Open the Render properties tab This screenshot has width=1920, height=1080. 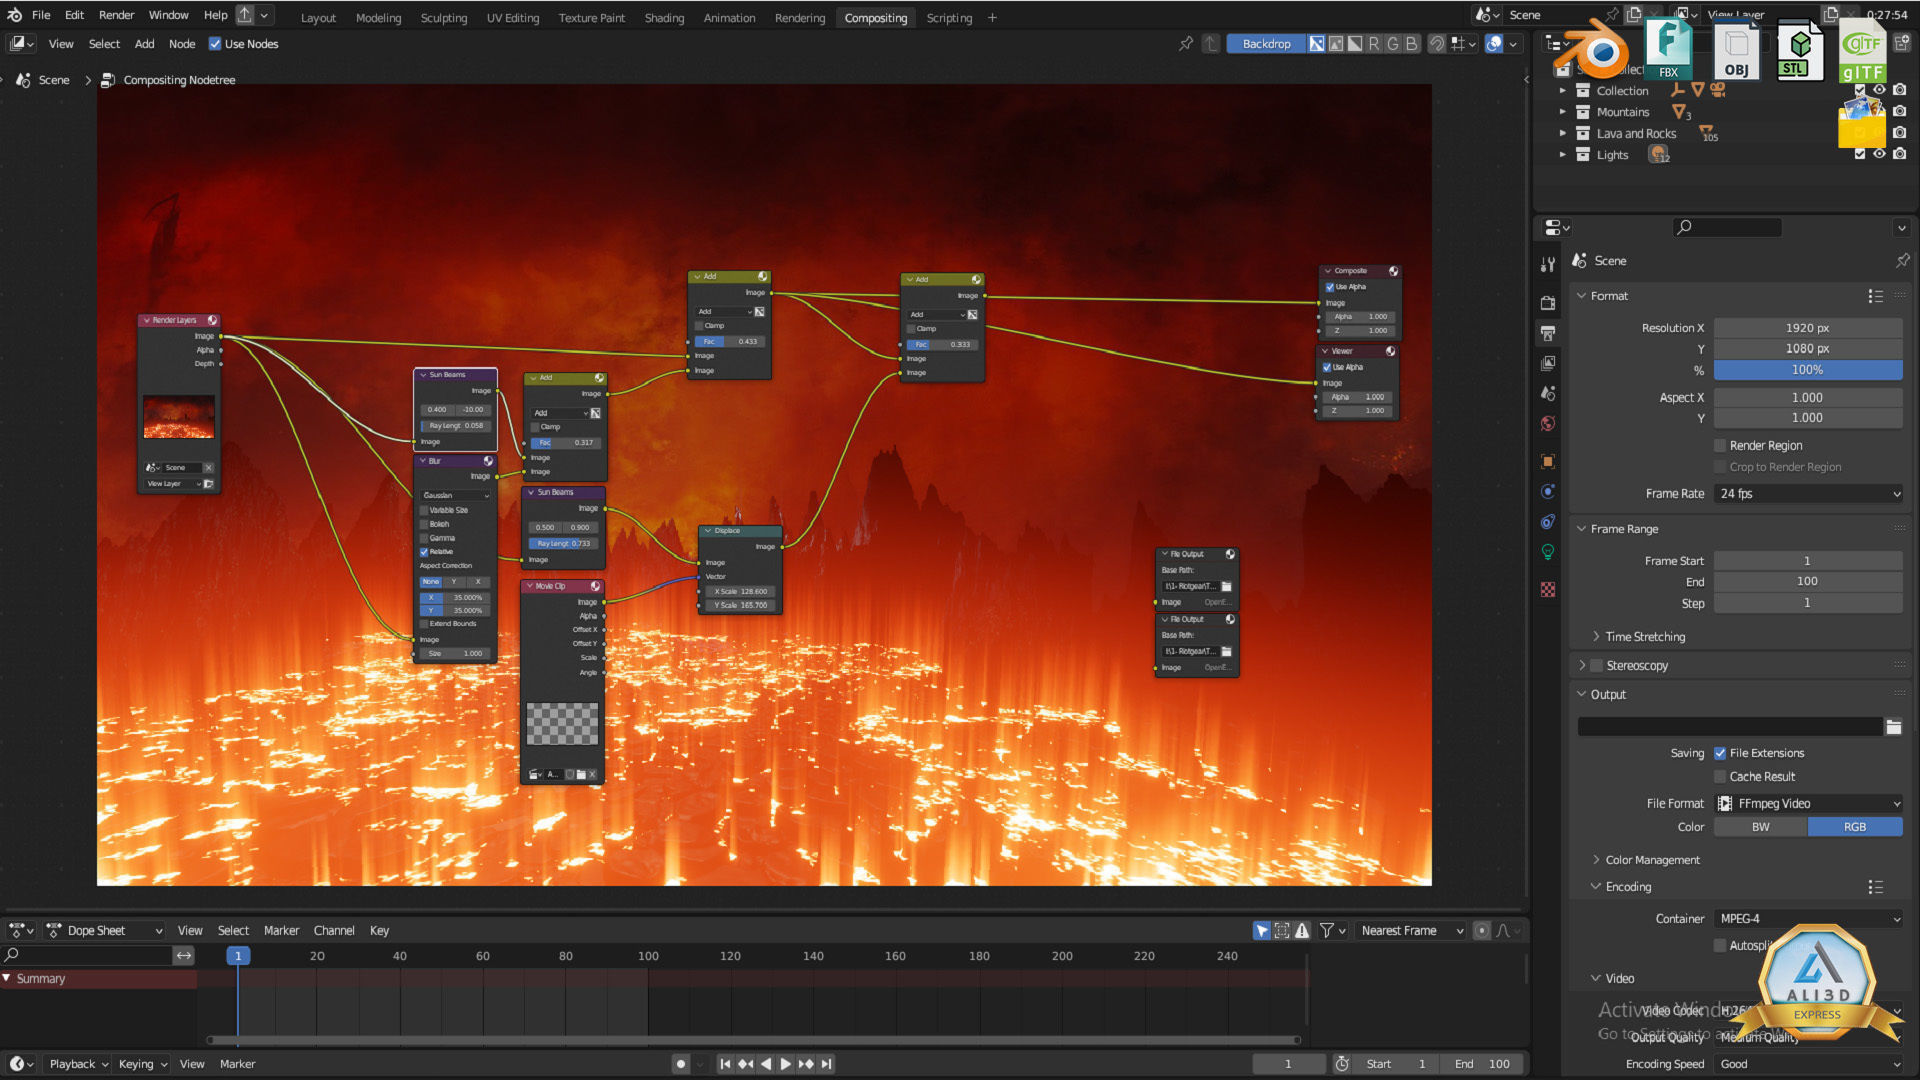tap(1548, 303)
